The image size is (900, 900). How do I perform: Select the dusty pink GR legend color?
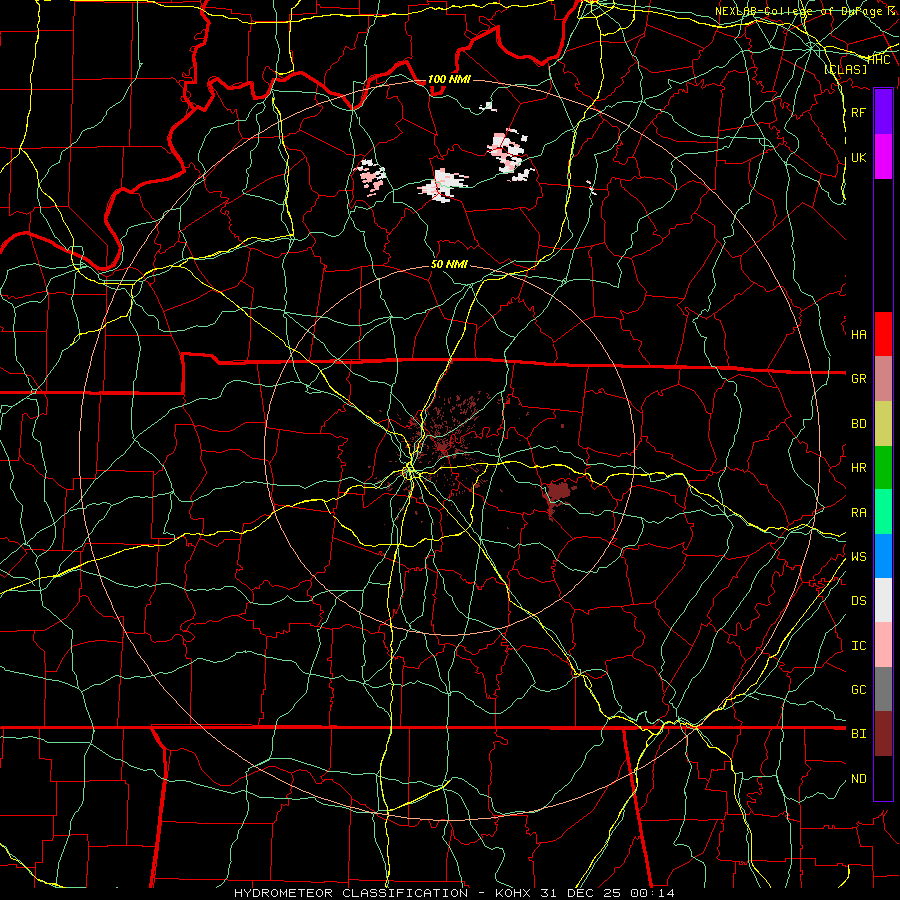883,379
